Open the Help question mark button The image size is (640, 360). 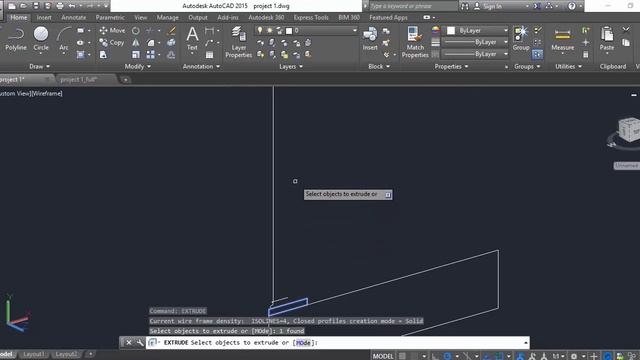(x=571, y=6)
